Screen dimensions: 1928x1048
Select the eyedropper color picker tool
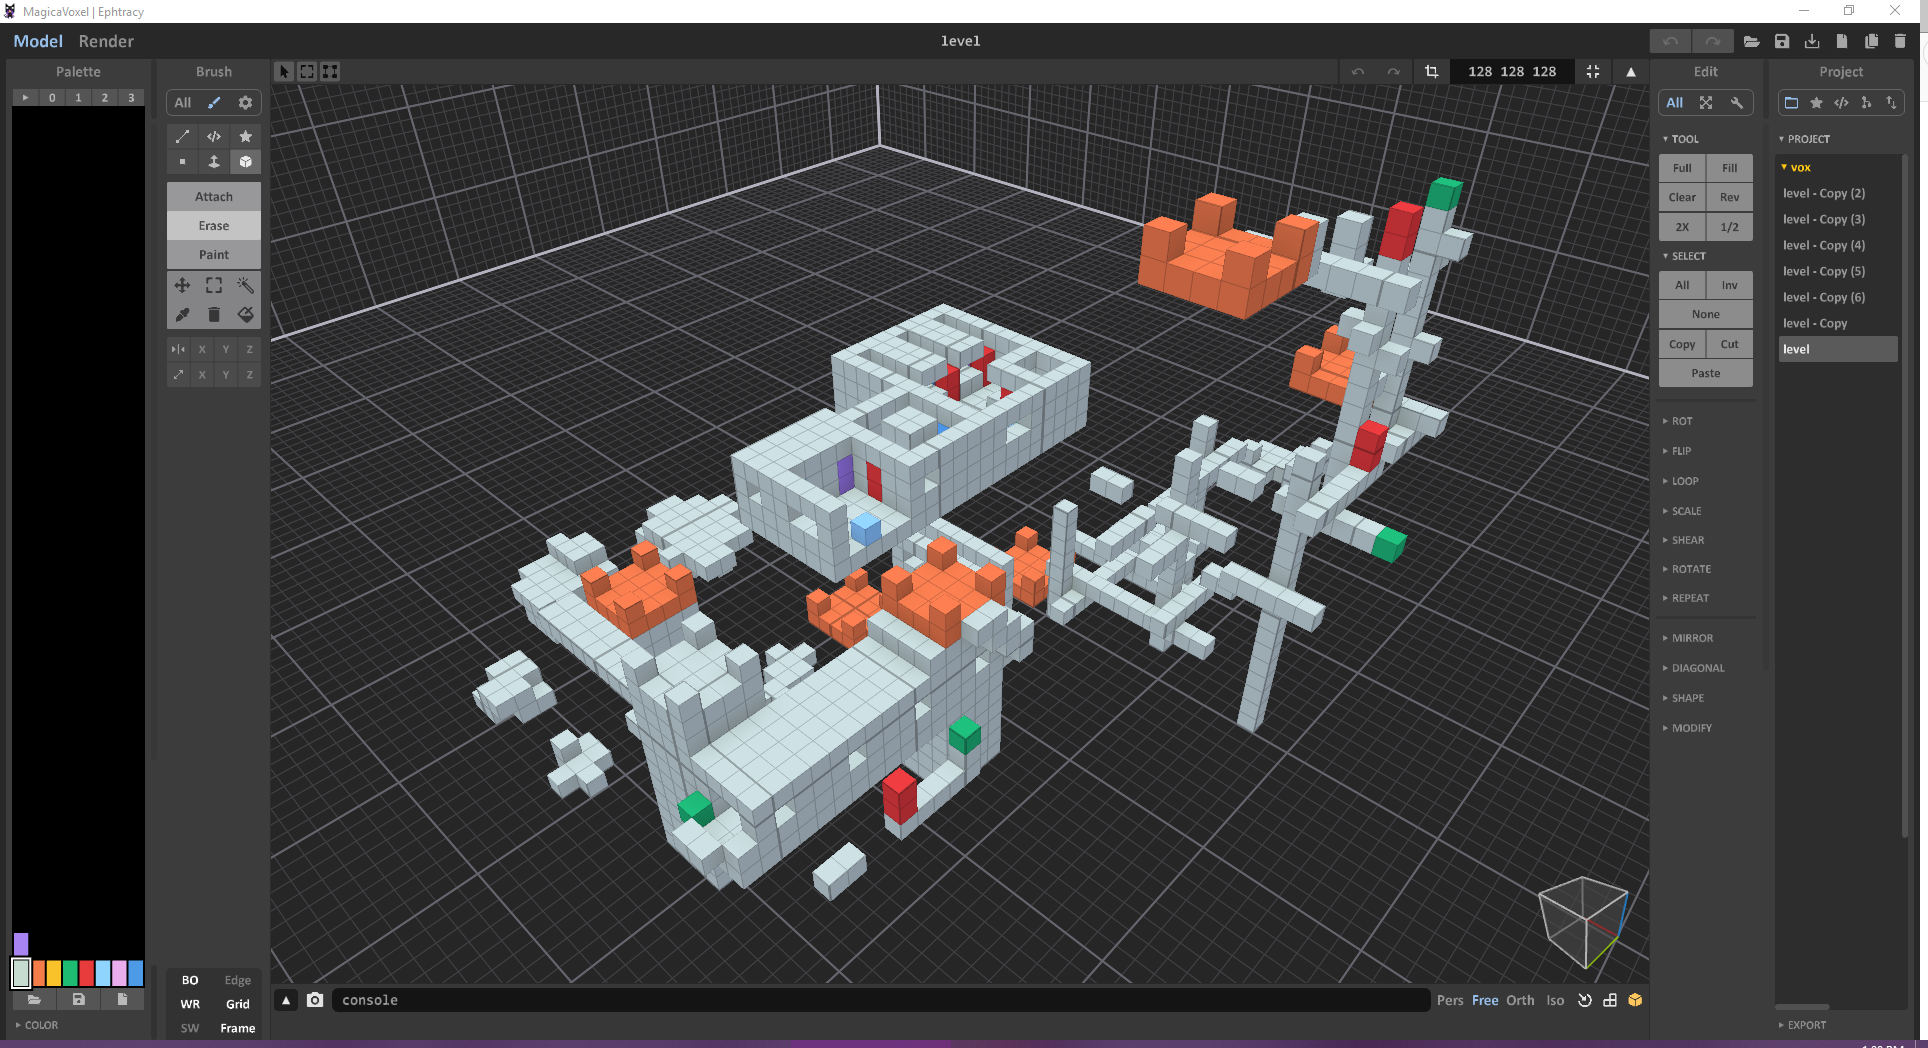(x=182, y=315)
